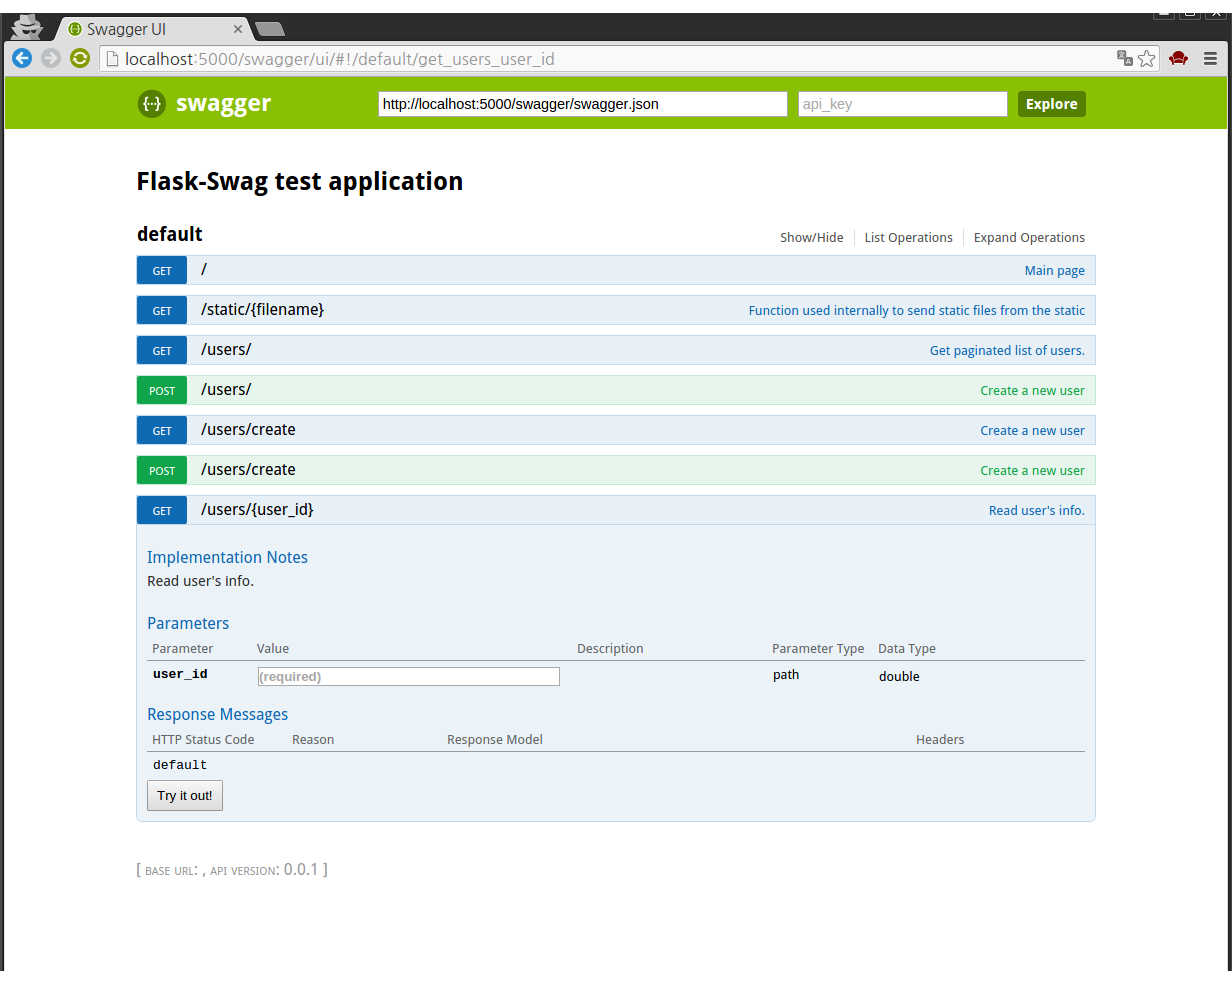Click List Operations link
Viewport: 1232px width, 984px height.
(x=909, y=238)
